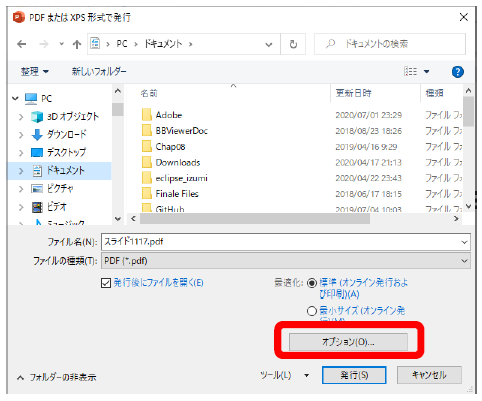Refresh the folder view
482x401 pixels.
point(293,44)
